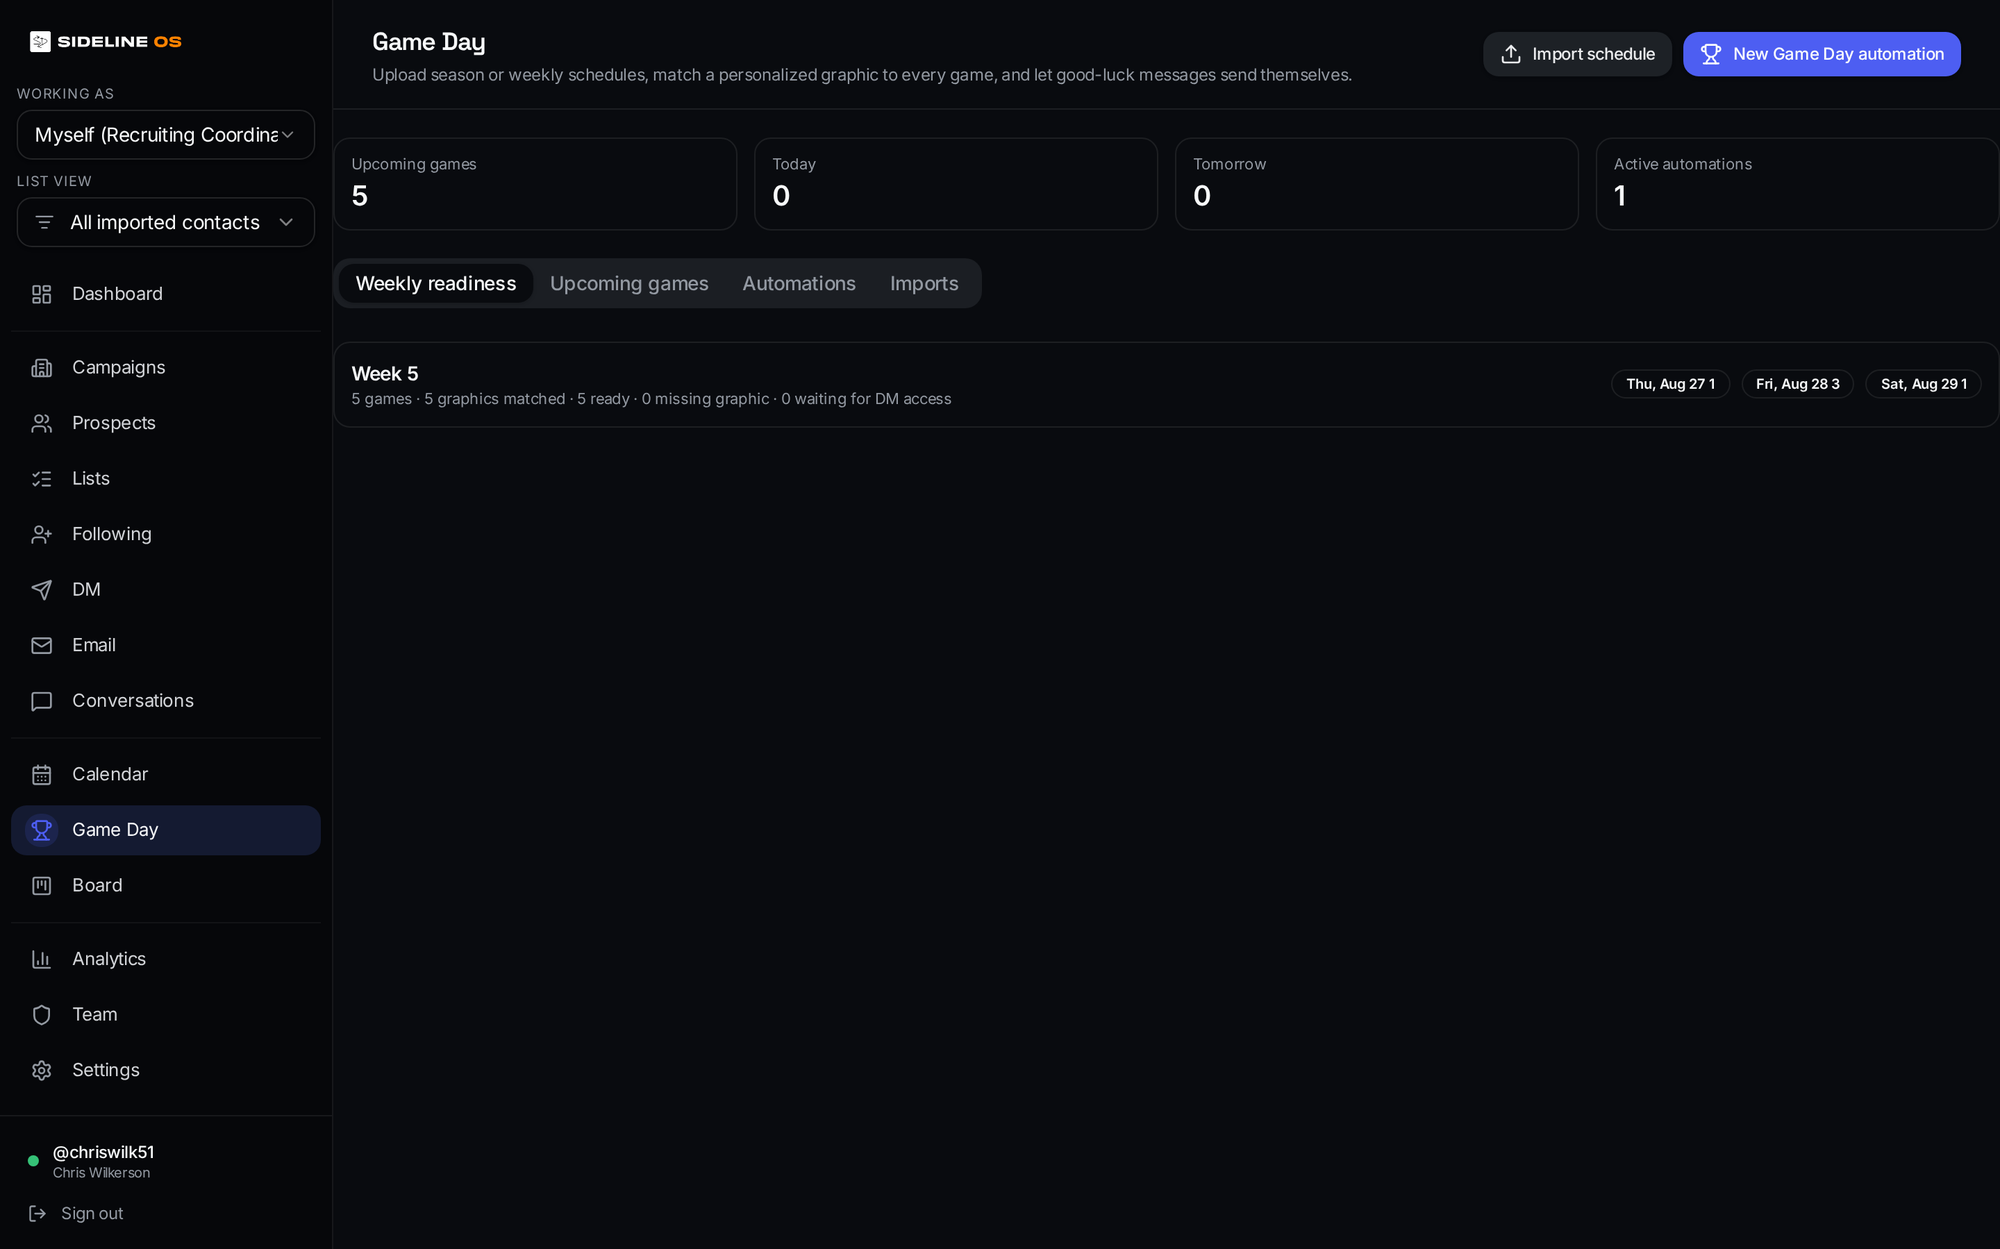Click the Game Day trophy sidebar icon
Viewport: 2000px width, 1249px height.
tap(41, 830)
